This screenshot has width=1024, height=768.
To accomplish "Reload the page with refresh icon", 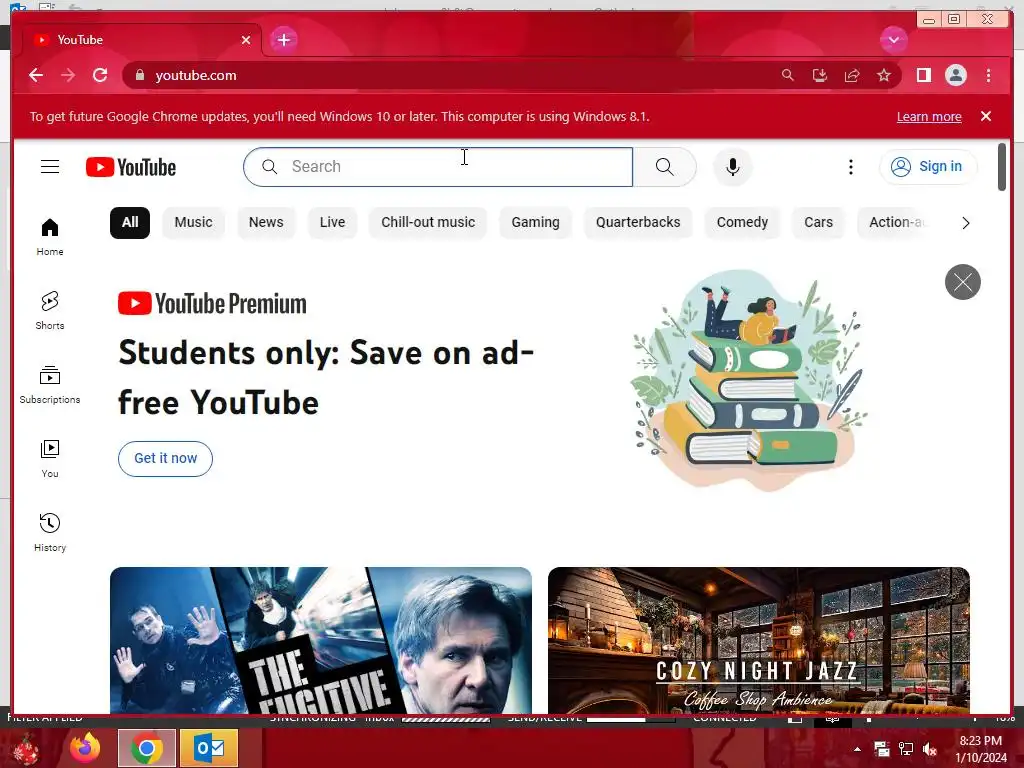I will [x=100, y=75].
